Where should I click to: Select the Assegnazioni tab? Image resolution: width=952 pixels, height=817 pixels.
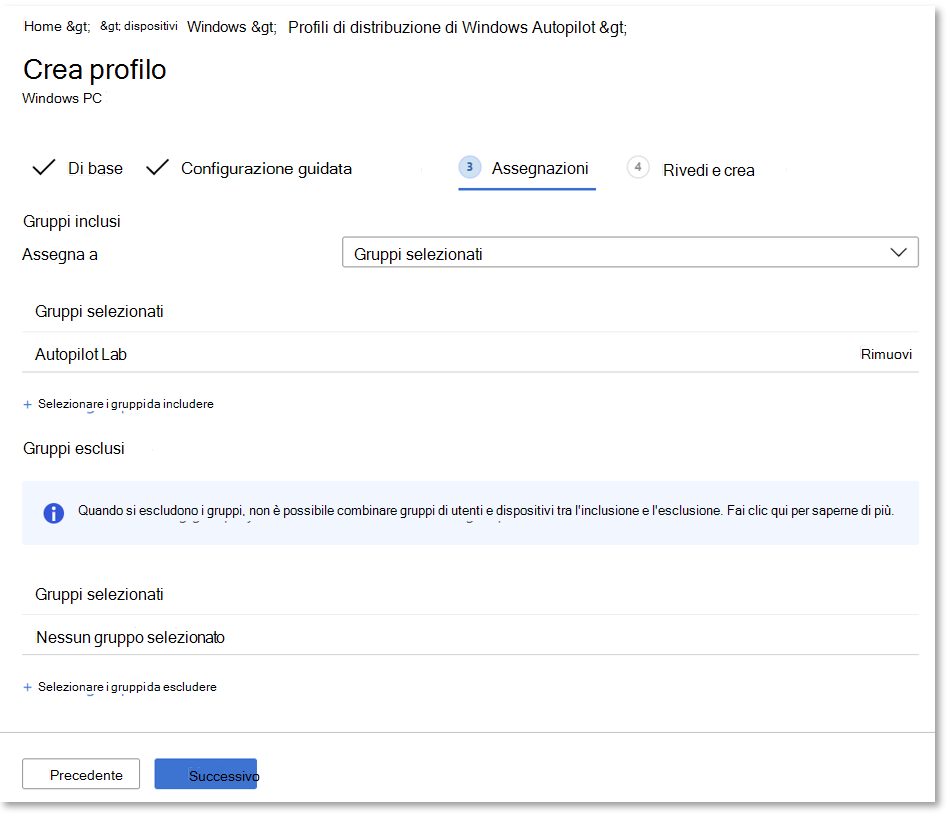click(540, 168)
